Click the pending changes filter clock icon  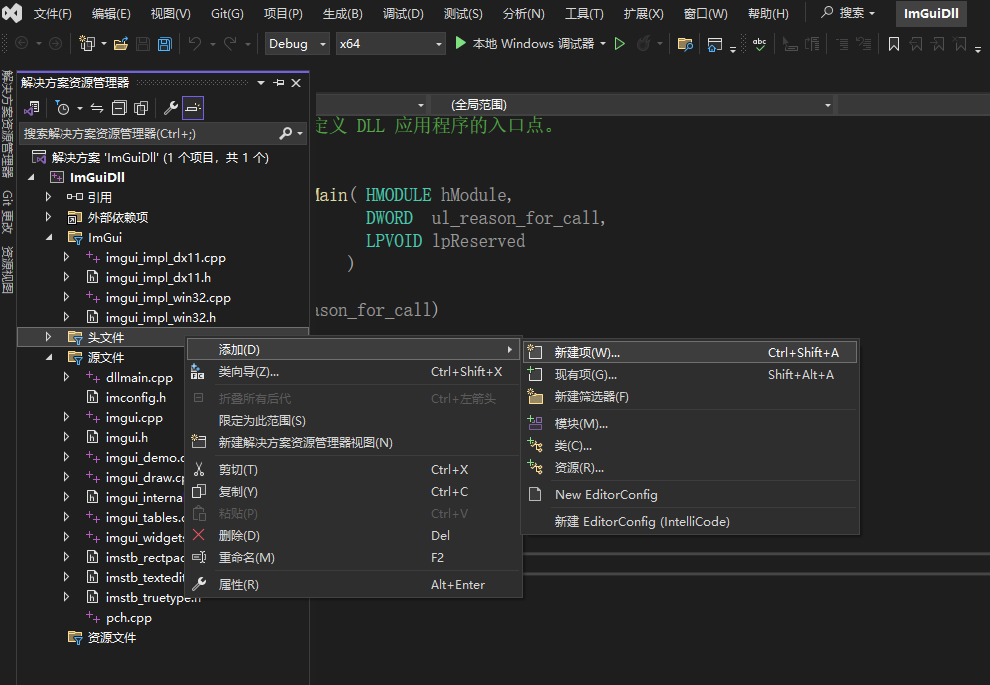(63, 108)
